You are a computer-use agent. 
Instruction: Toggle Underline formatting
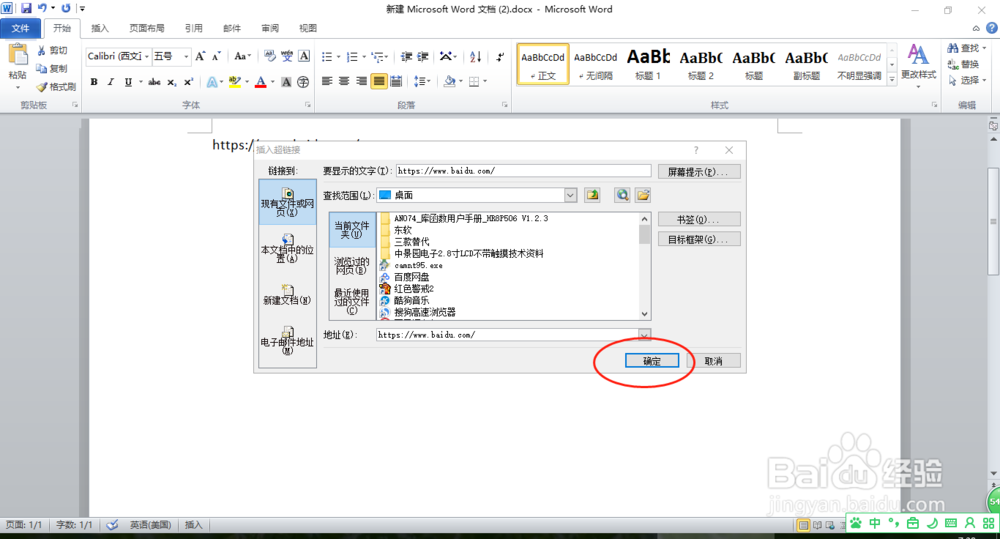coord(128,82)
